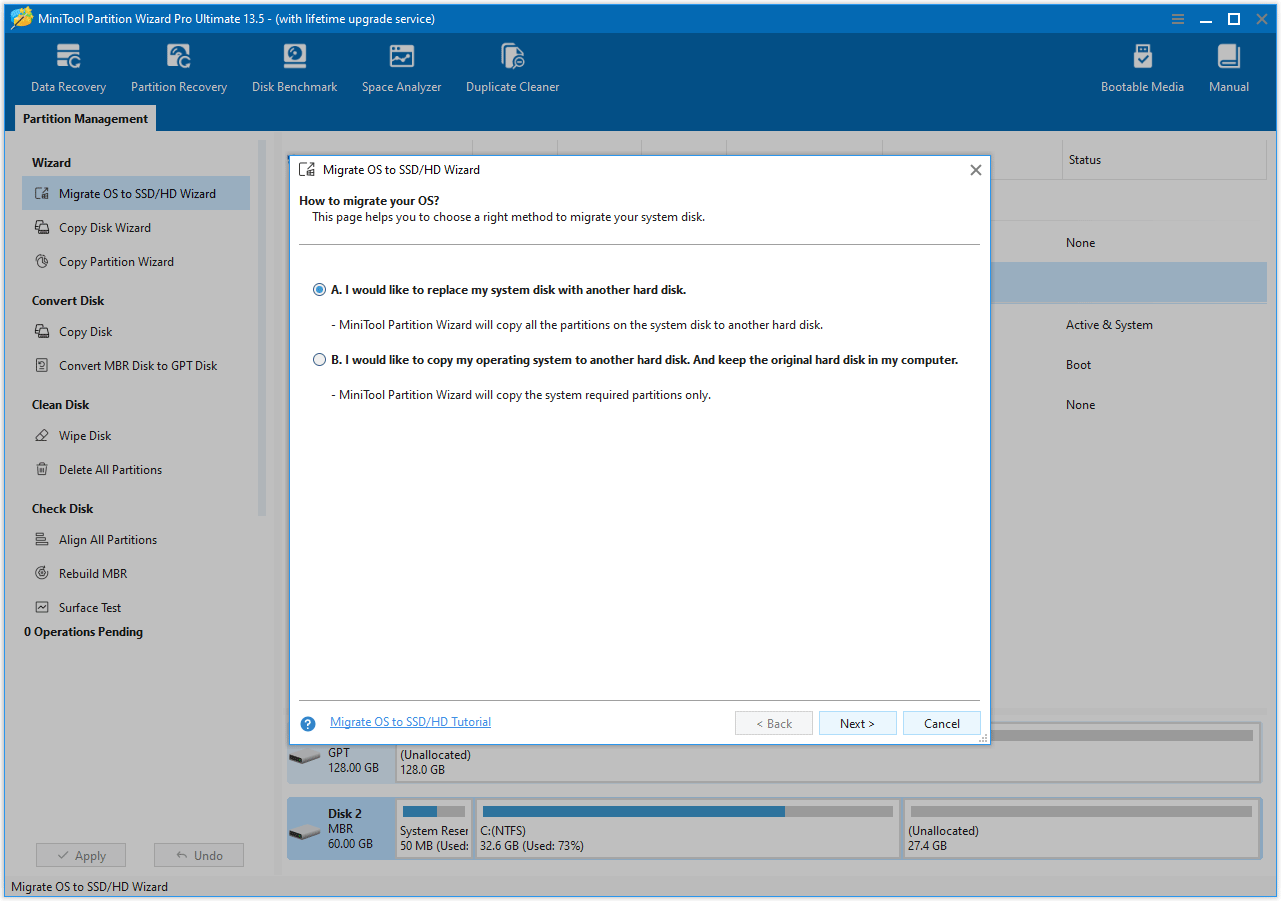The width and height of the screenshot is (1281, 902).
Task: Open Bootable Media creator
Action: coord(1142,66)
